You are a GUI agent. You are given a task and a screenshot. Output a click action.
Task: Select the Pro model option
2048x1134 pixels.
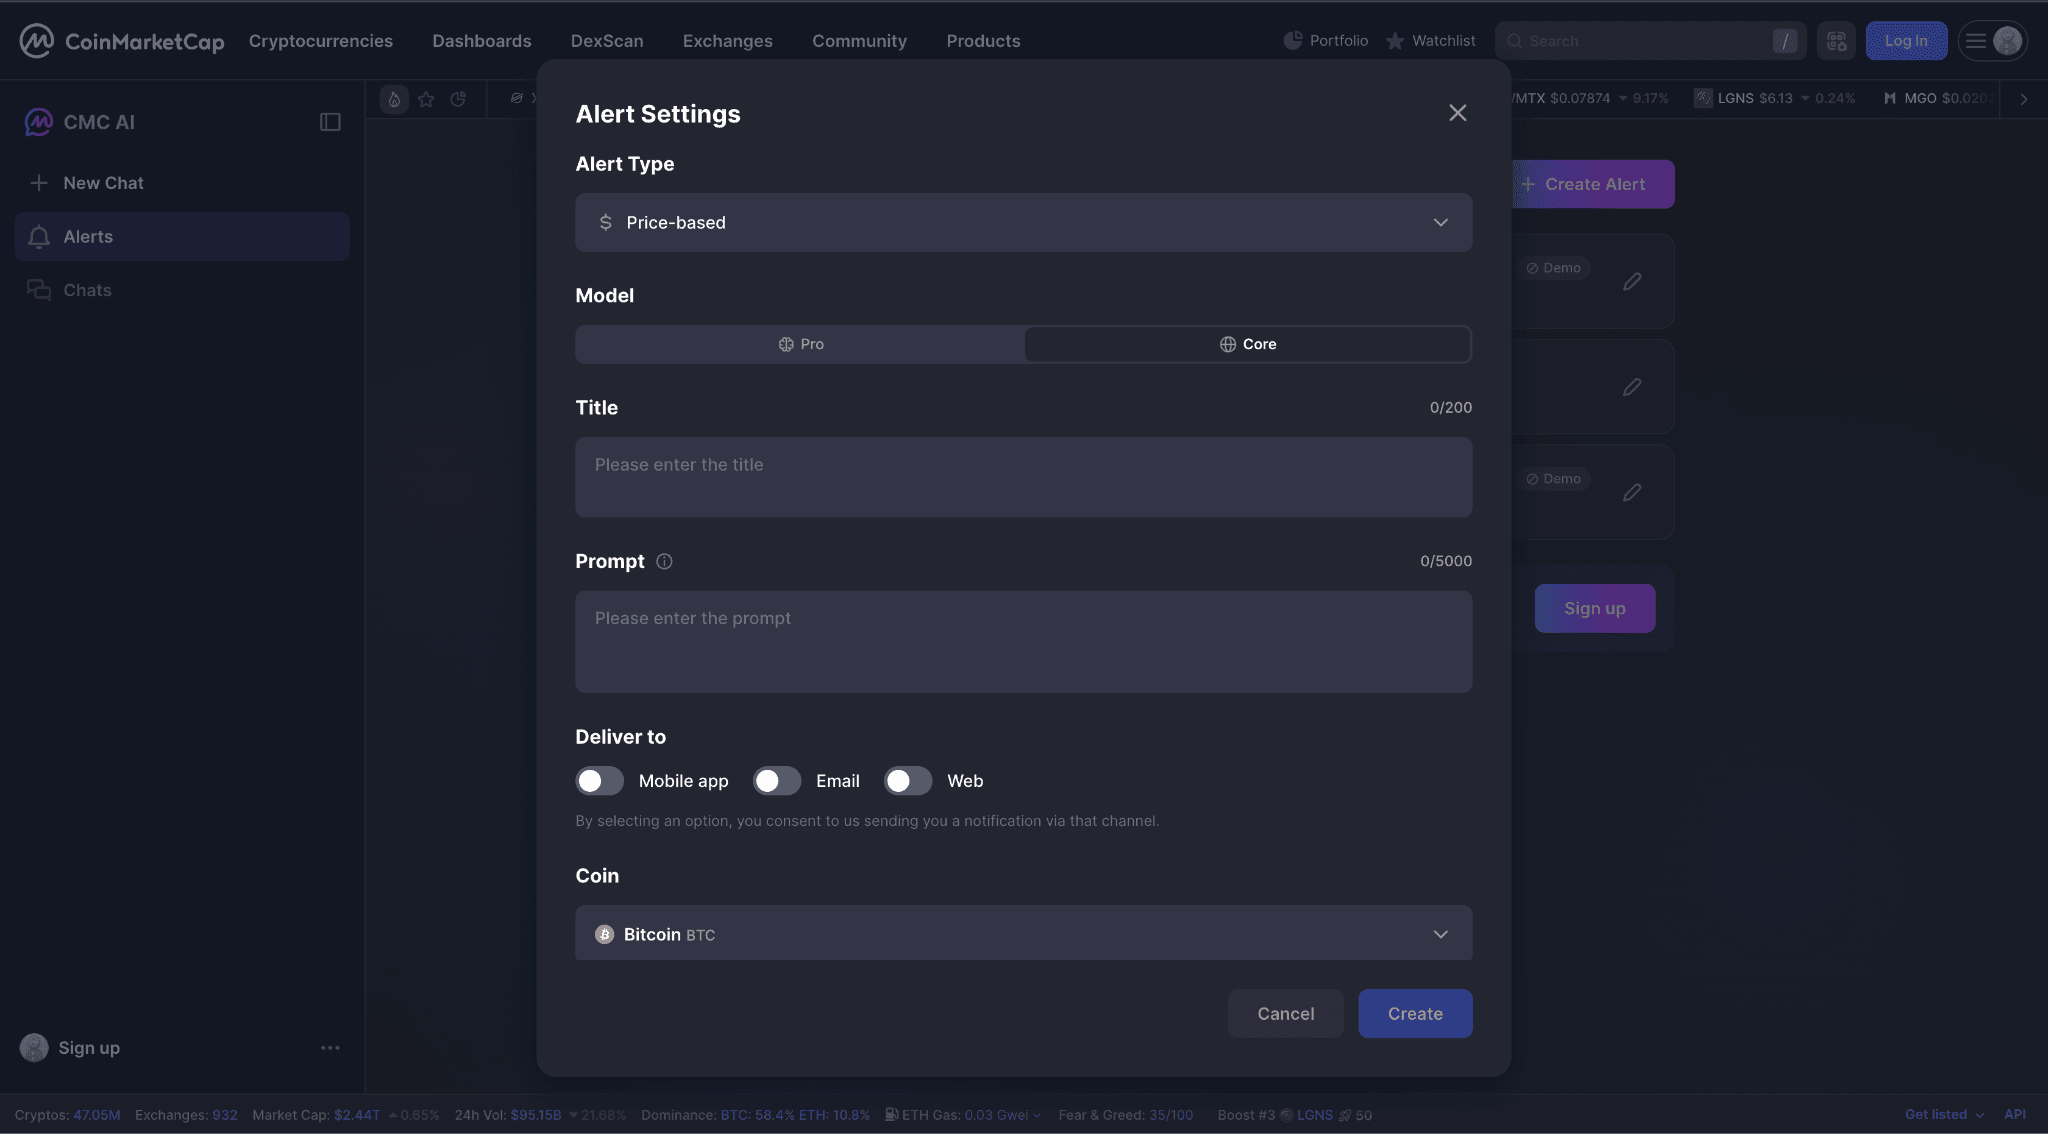pyautogui.click(x=800, y=344)
